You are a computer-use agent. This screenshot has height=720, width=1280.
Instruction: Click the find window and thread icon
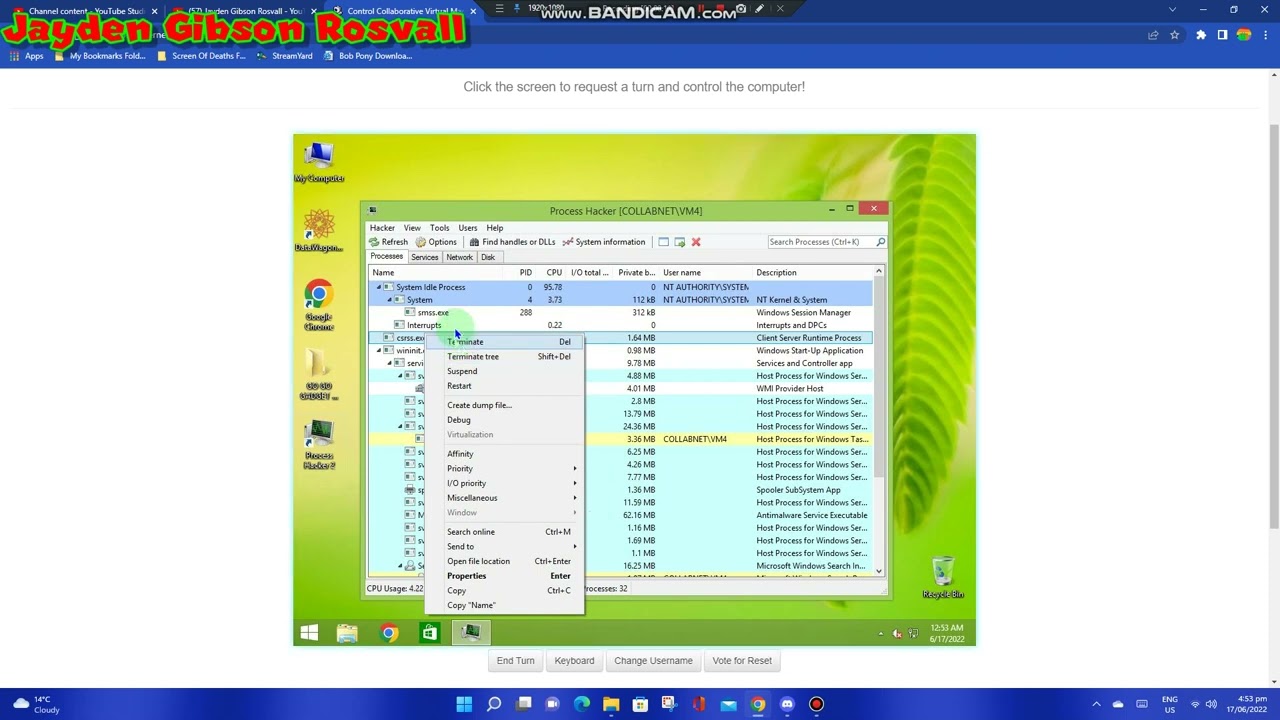[680, 242]
